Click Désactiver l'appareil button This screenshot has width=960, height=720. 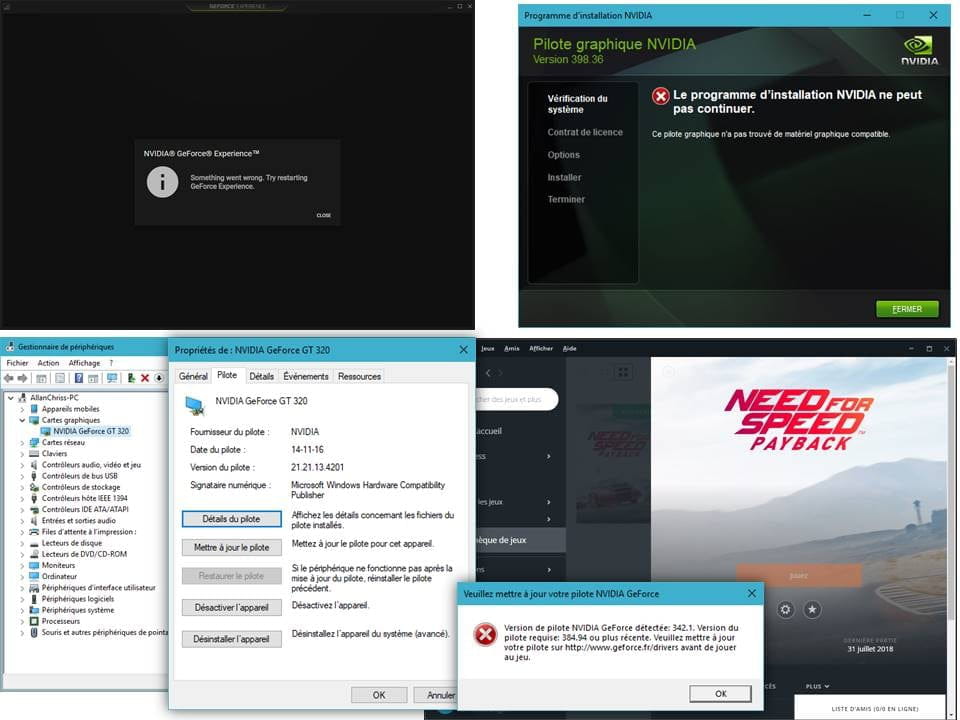click(231, 607)
